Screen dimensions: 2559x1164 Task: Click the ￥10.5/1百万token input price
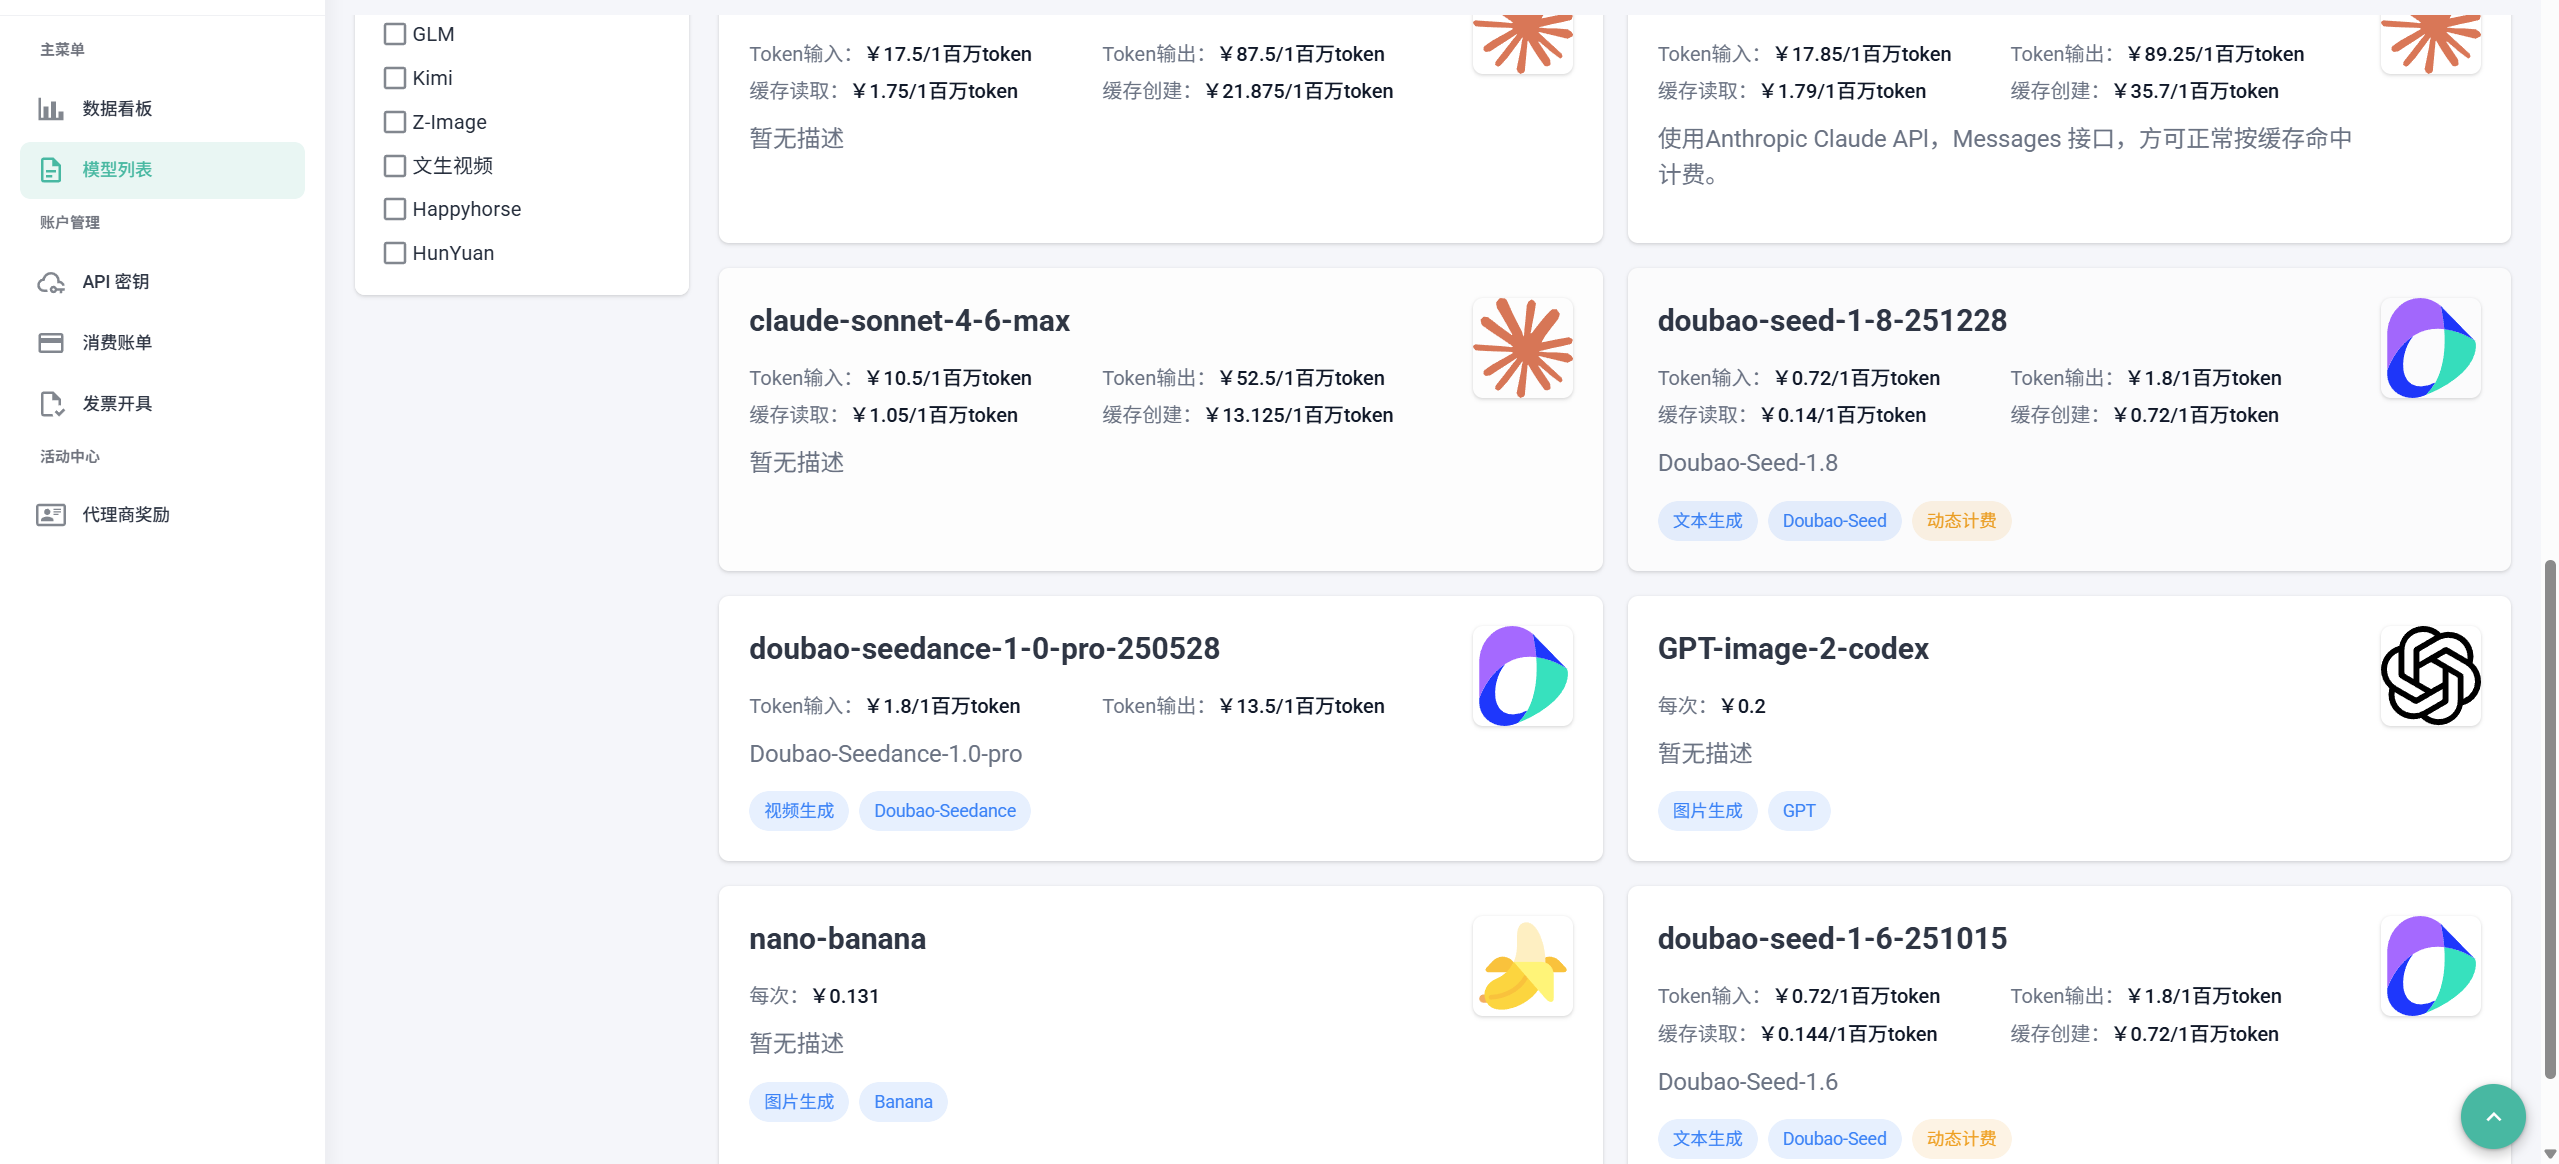pos(948,378)
